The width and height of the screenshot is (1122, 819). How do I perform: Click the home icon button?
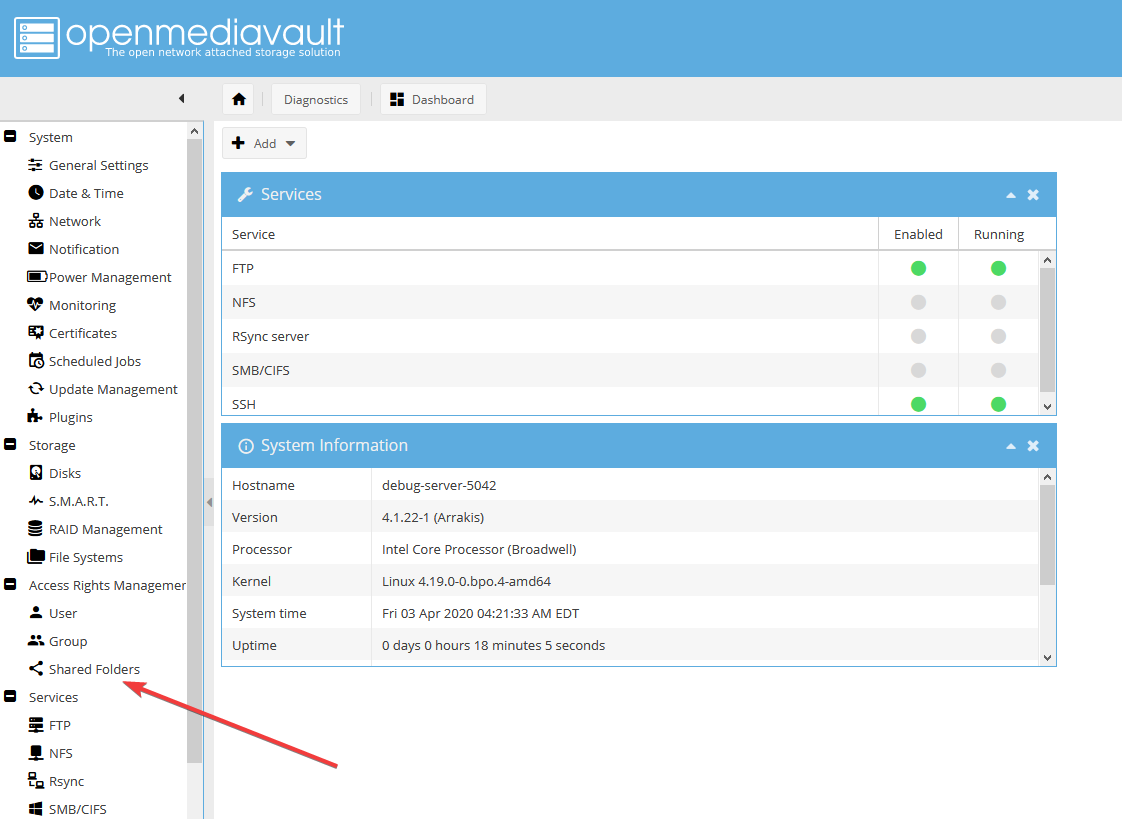click(239, 100)
